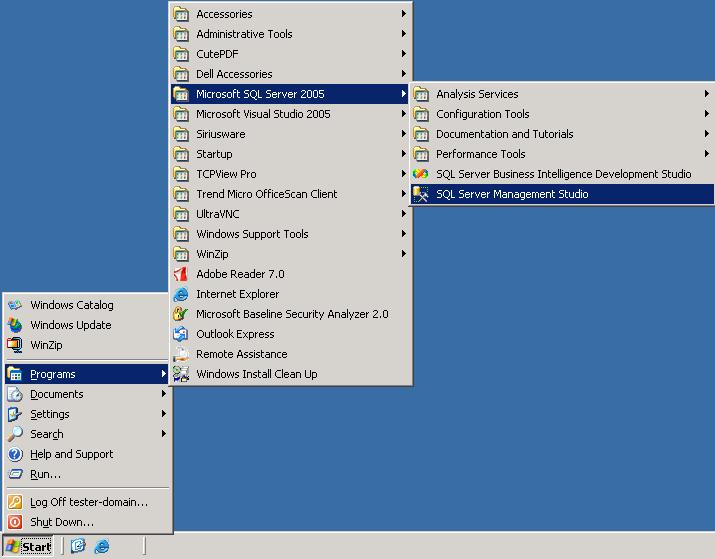715x559 pixels.
Task: Choose Run... from the Start menu
Action: coord(45,474)
